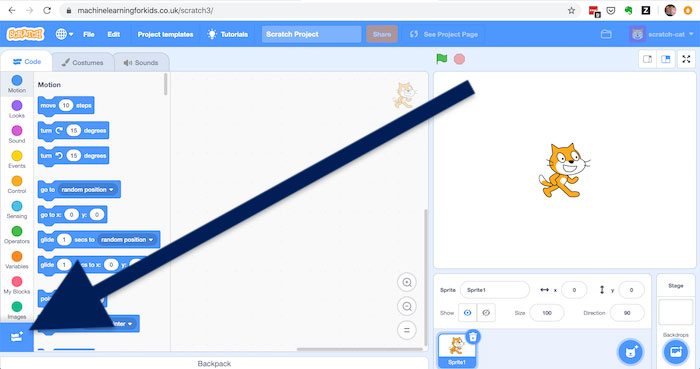Viewport: 700px width, 369px height.
Task: Stop the project with red stop icon
Action: pos(459,59)
